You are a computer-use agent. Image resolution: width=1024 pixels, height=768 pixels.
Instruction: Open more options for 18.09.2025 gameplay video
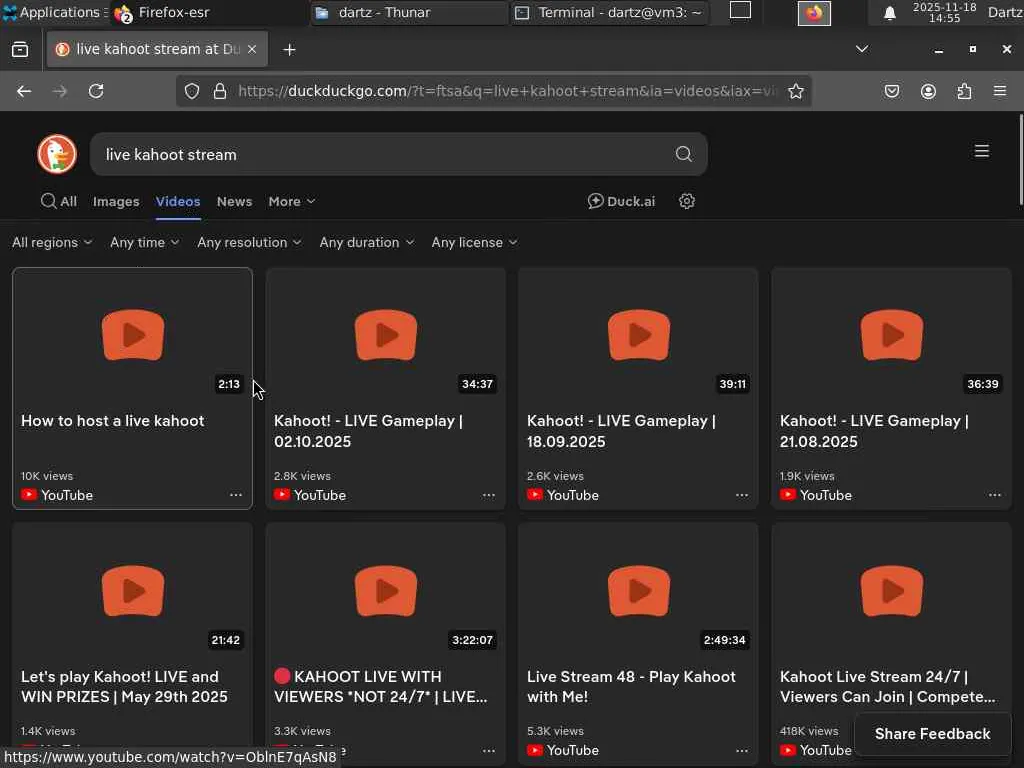click(x=742, y=495)
